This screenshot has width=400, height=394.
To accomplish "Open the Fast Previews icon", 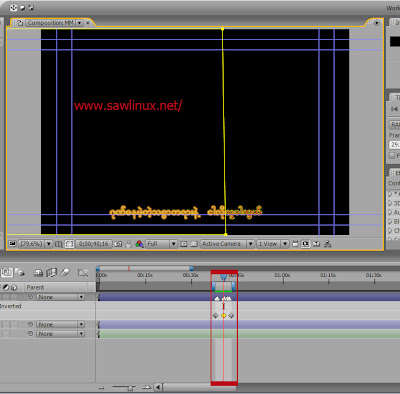I will [x=305, y=244].
